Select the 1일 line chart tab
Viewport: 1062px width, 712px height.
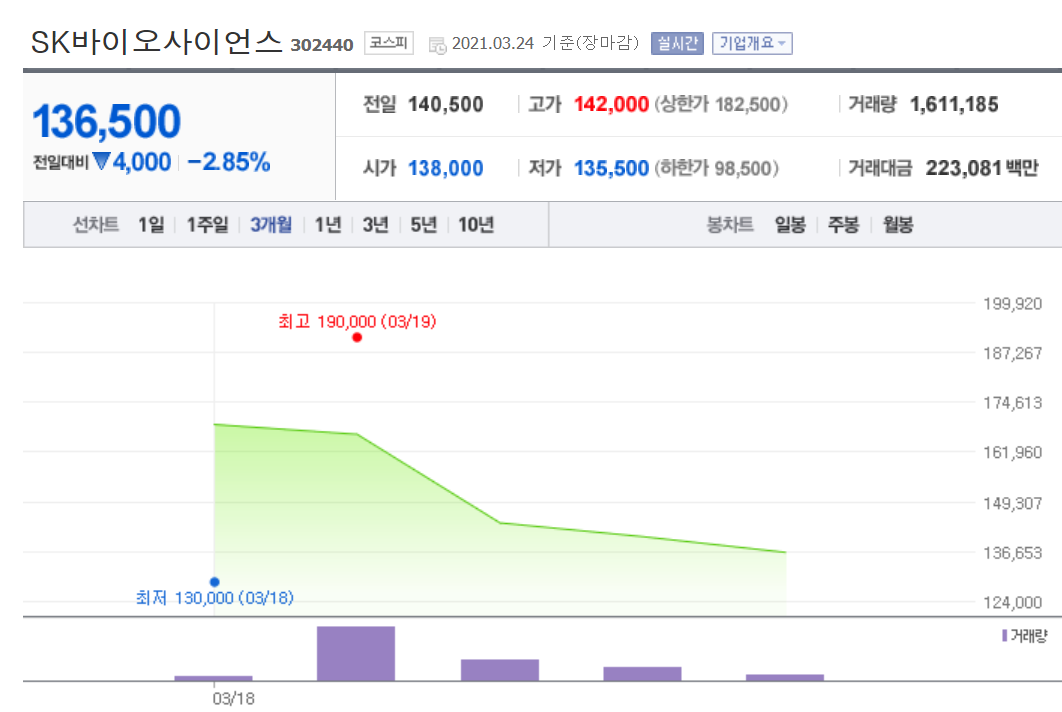[x=151, y=224]
